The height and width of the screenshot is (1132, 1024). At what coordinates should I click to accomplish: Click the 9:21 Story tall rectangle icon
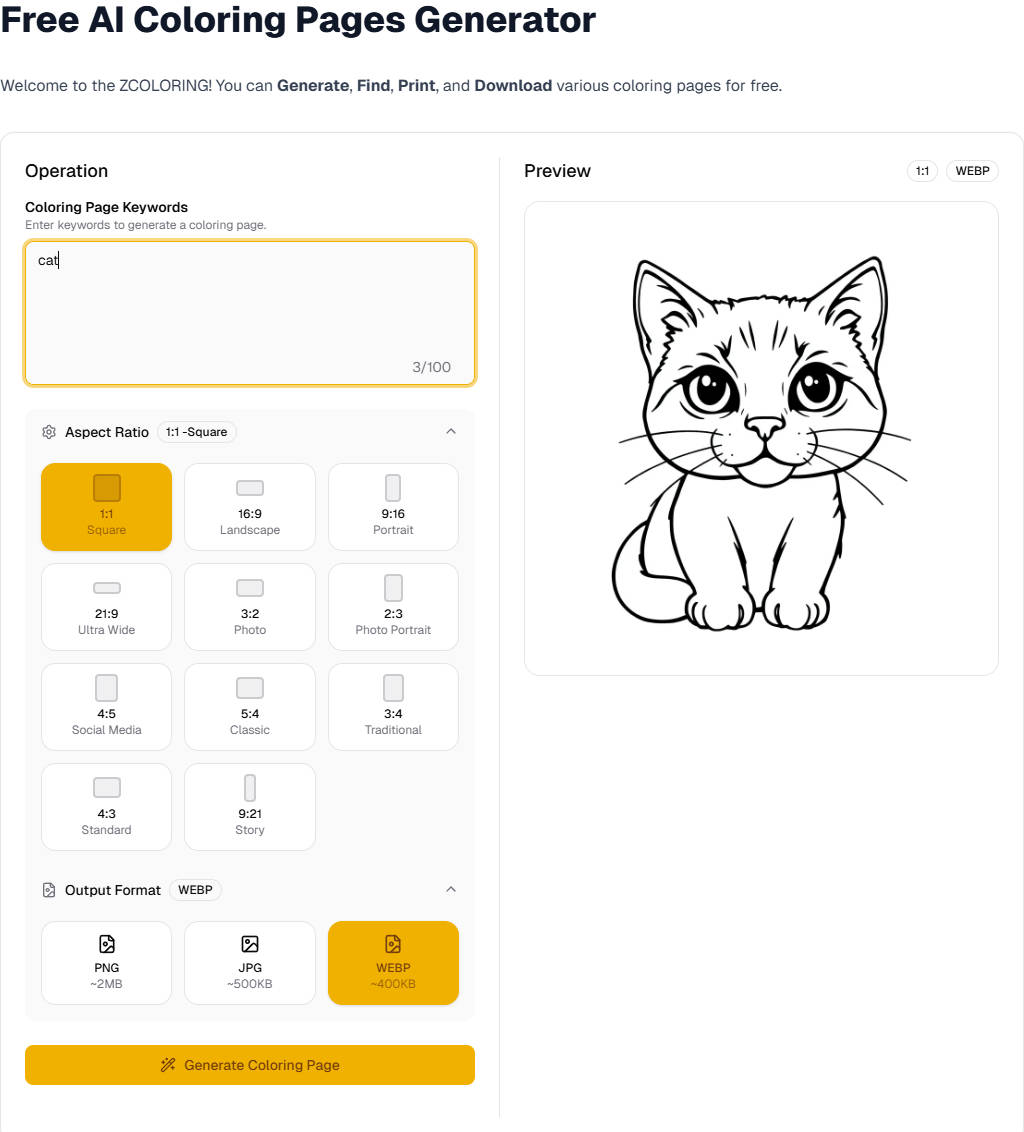[x=250, y=787]
